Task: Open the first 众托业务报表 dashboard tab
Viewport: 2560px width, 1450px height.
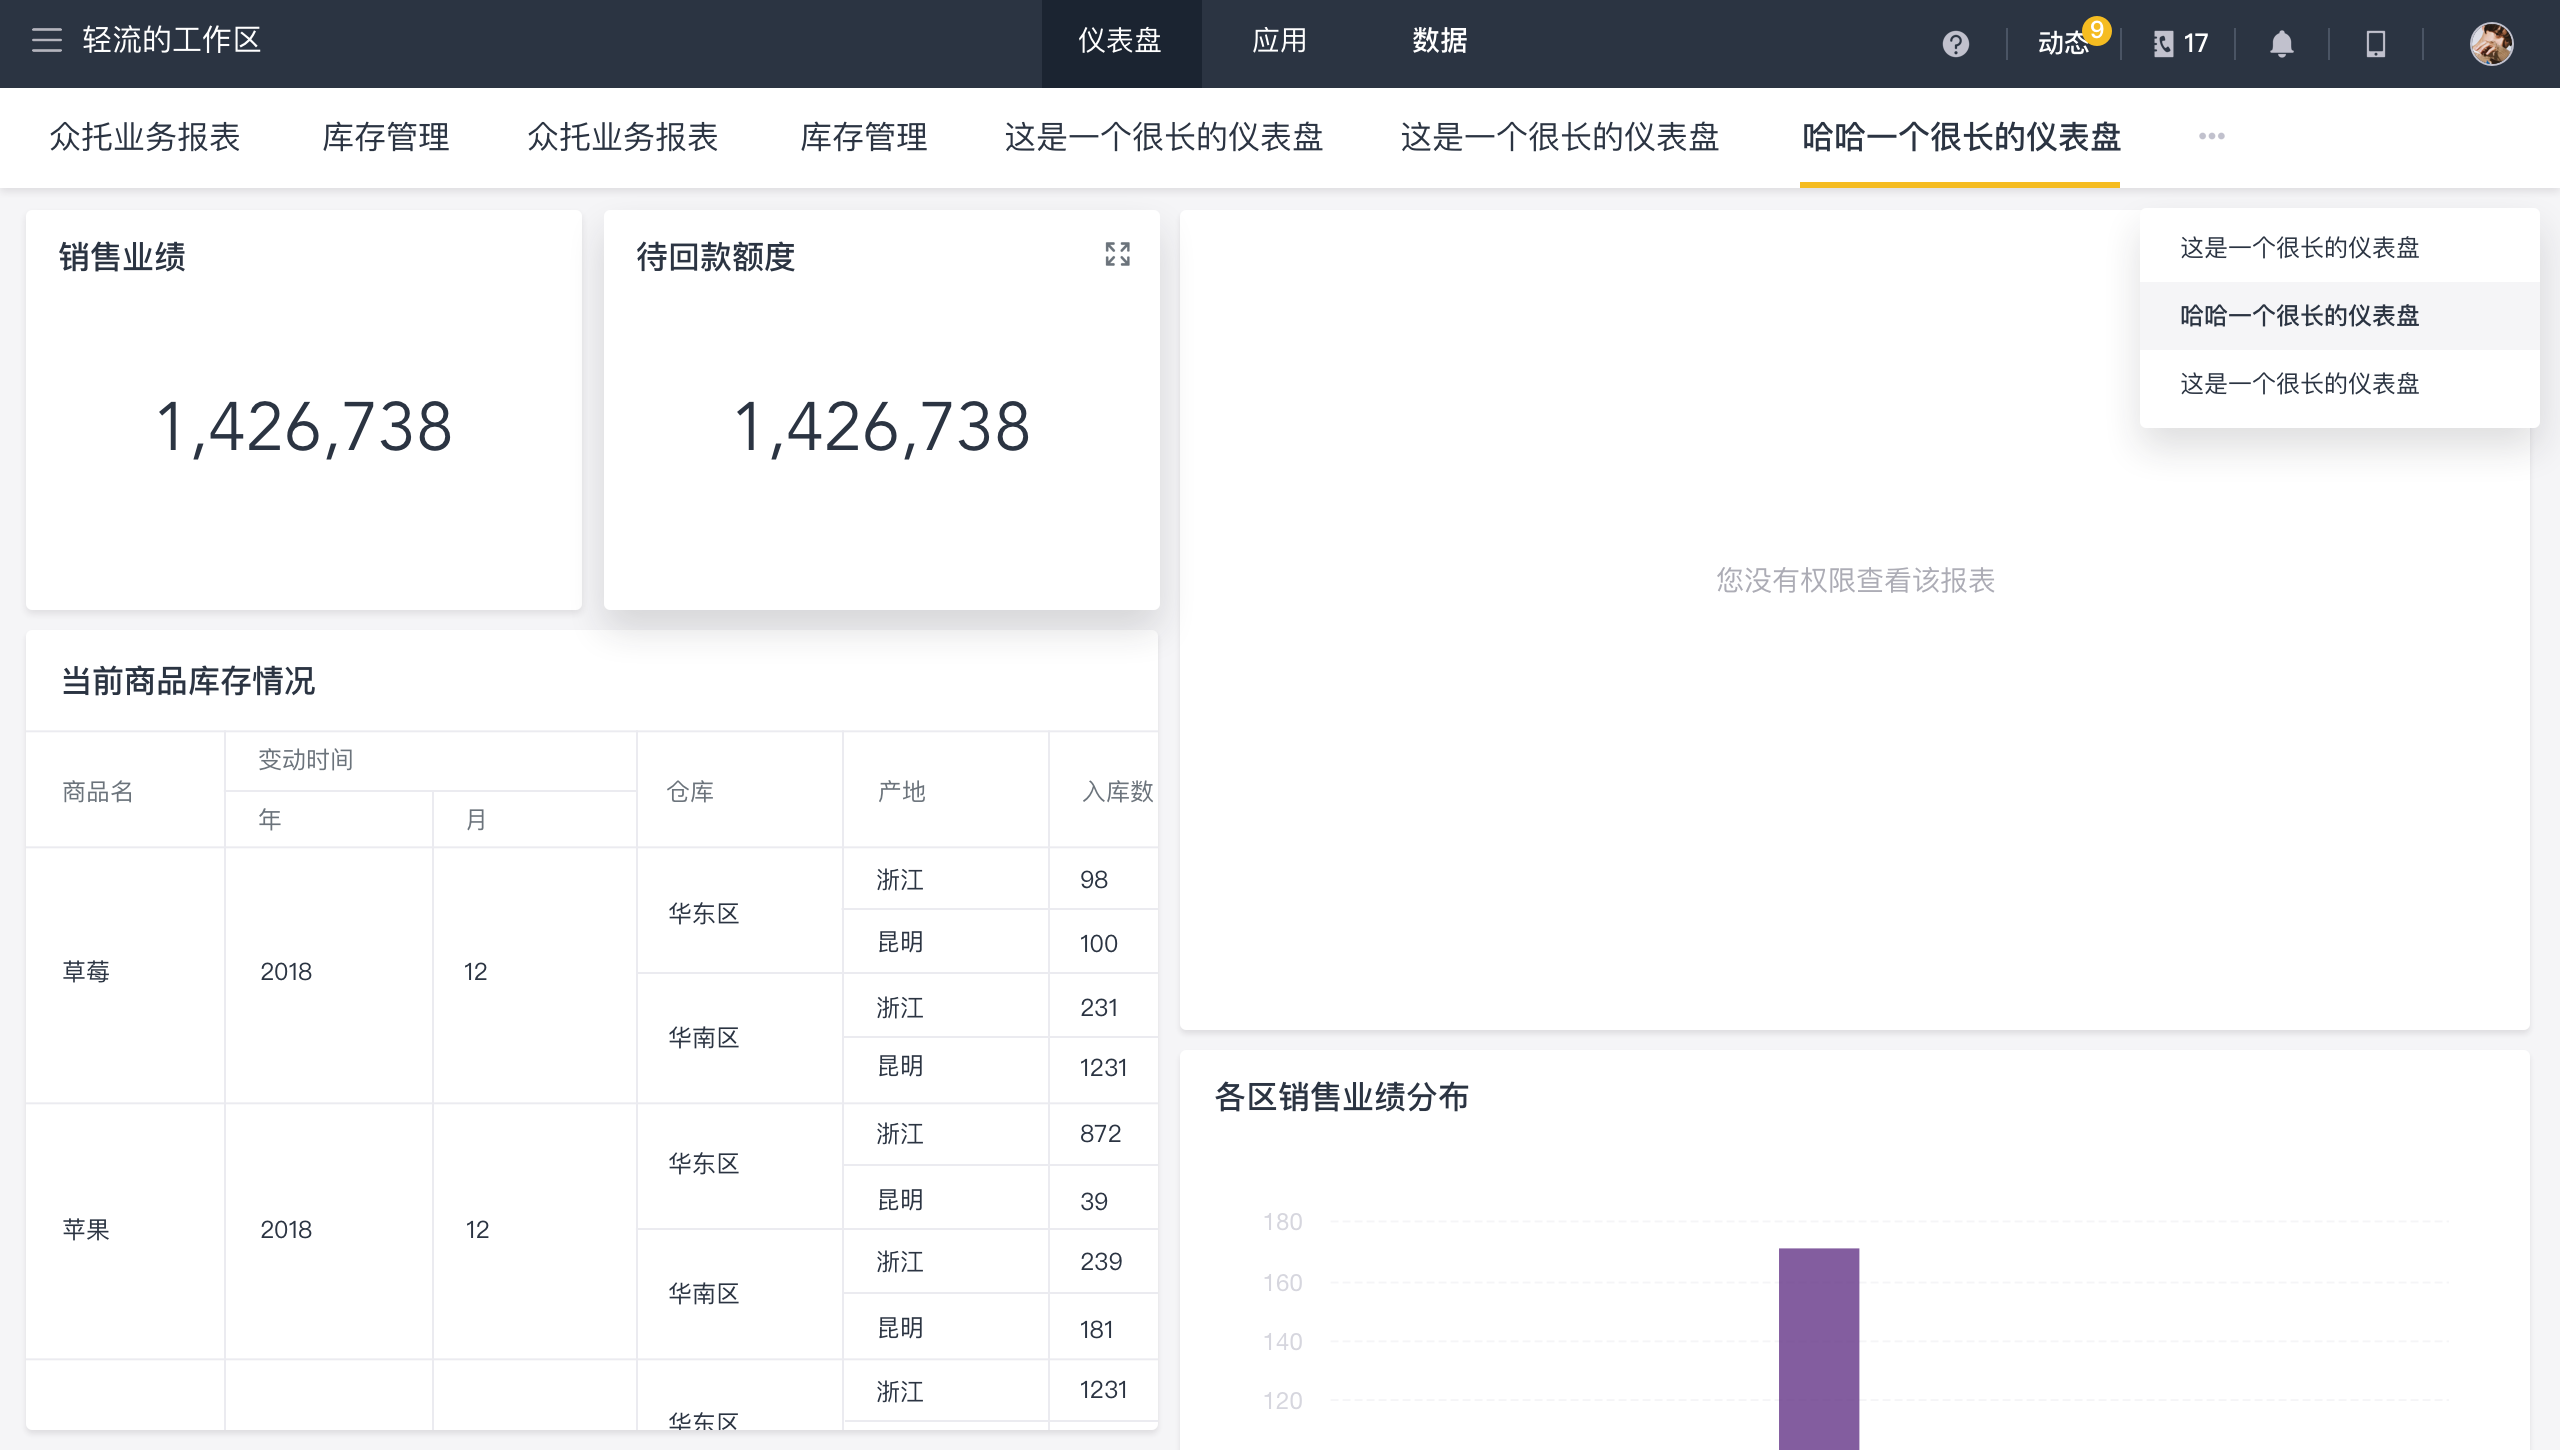Action: pyautogui.click(x=145, y=137)
